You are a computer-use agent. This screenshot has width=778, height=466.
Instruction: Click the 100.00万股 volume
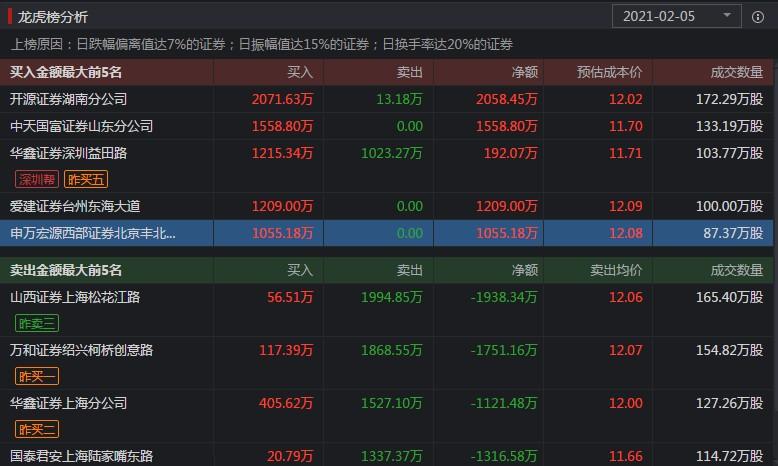[729, 206]
